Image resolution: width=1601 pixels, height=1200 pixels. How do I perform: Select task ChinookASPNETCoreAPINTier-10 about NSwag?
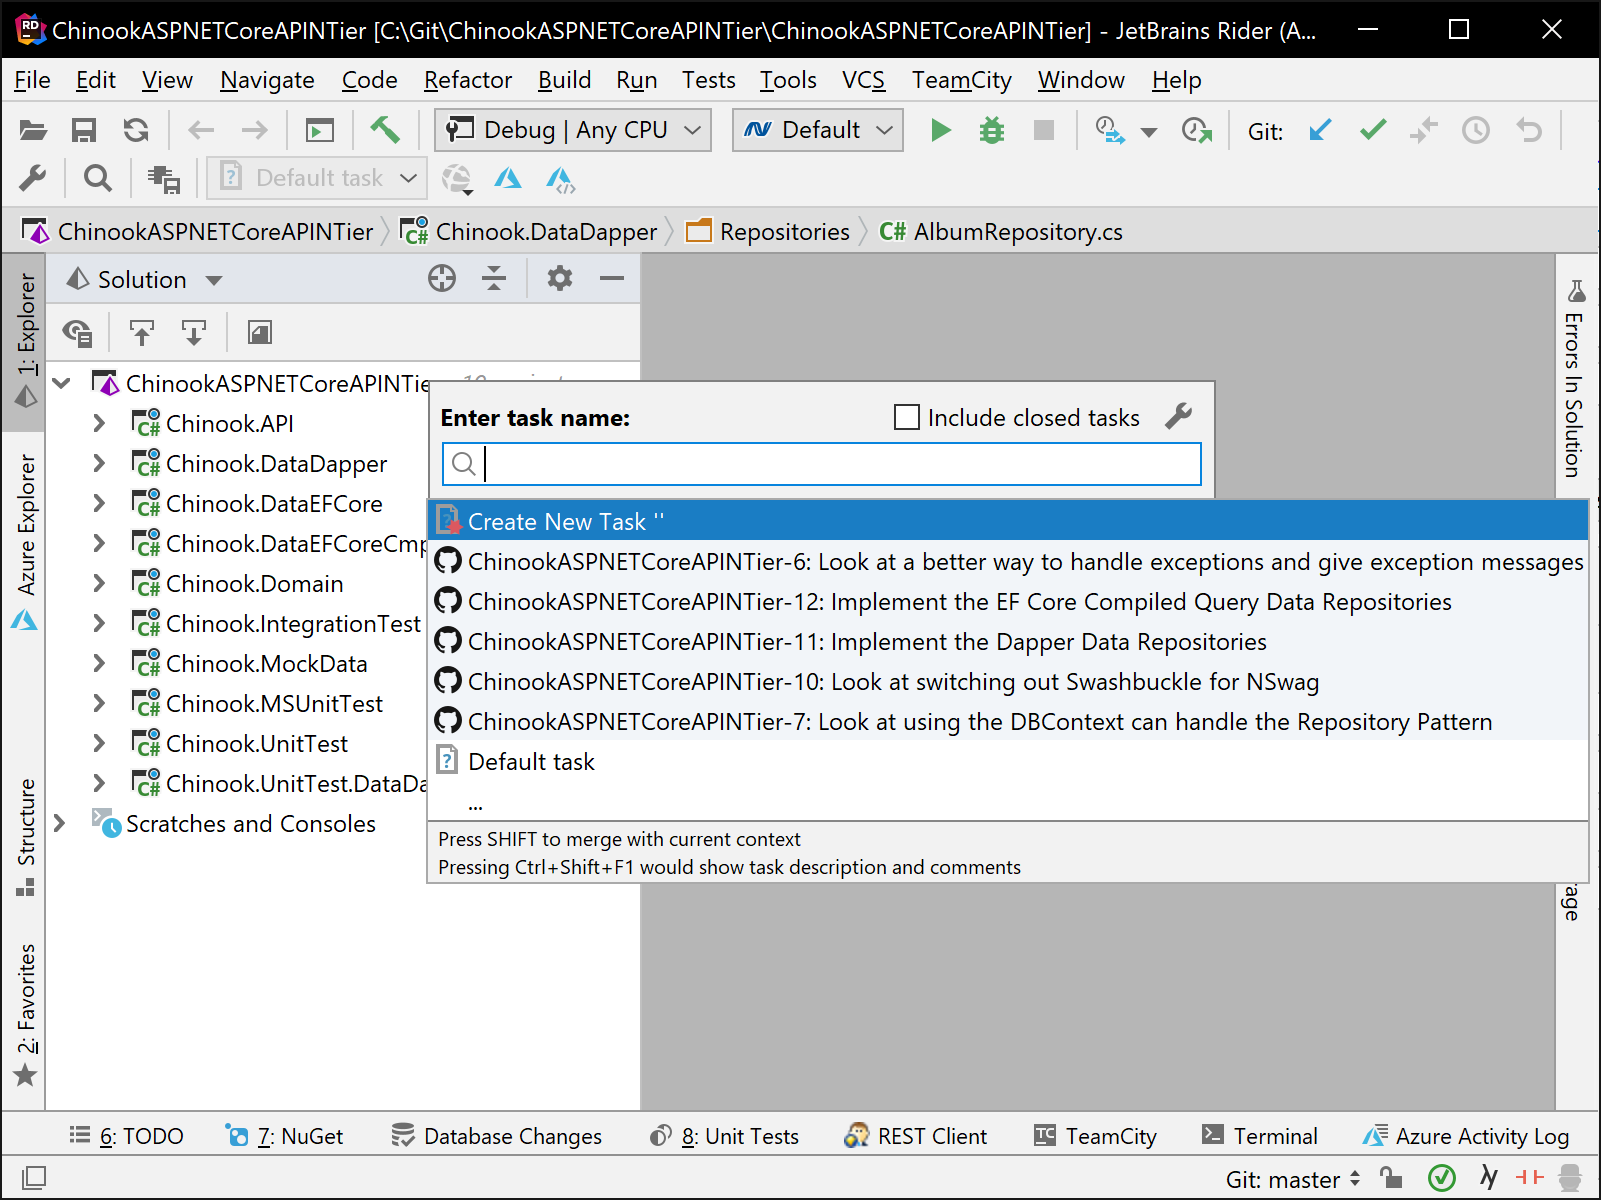click(x=1008, y=681)
